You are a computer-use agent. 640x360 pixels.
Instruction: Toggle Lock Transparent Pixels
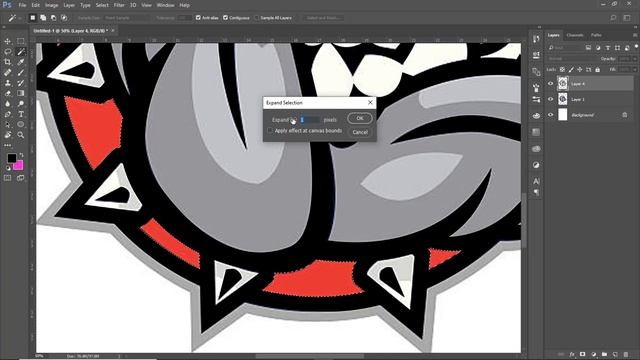pyautogui.click(x=562, y=70)
